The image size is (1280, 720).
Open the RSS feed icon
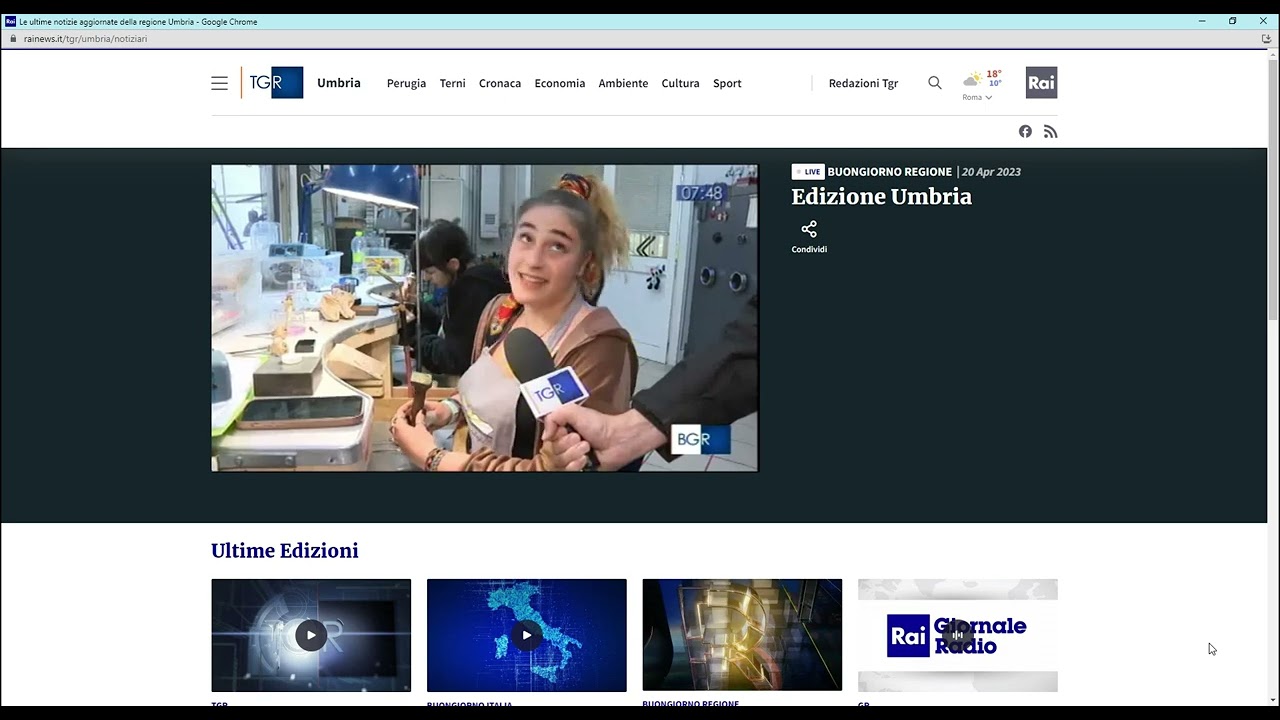(x=1050, y=131)
